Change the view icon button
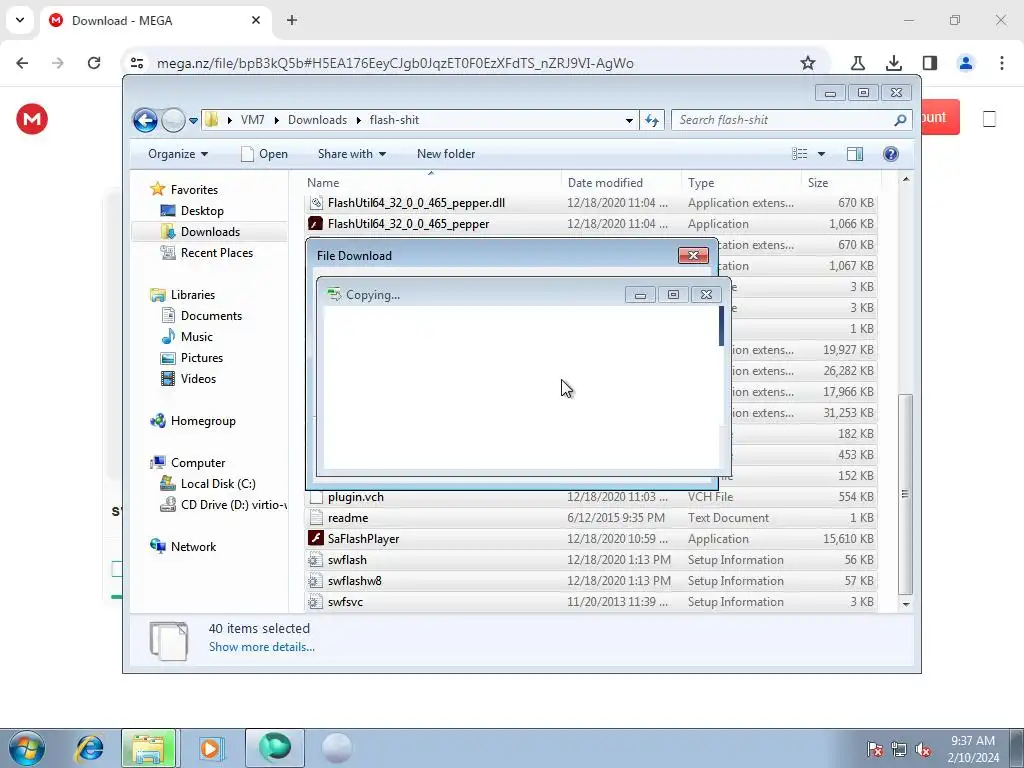The image size is (1024, 768). pos(800,154)
